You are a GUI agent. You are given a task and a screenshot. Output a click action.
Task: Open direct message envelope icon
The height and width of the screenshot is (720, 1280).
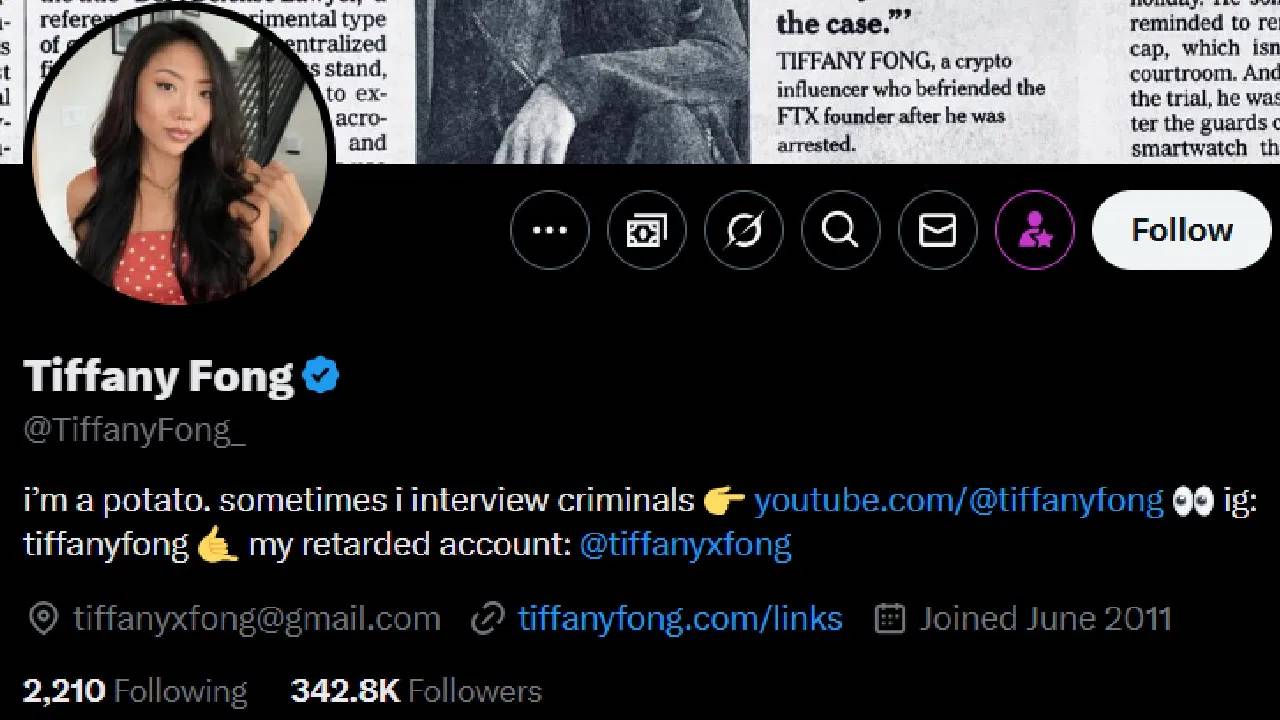937,230
